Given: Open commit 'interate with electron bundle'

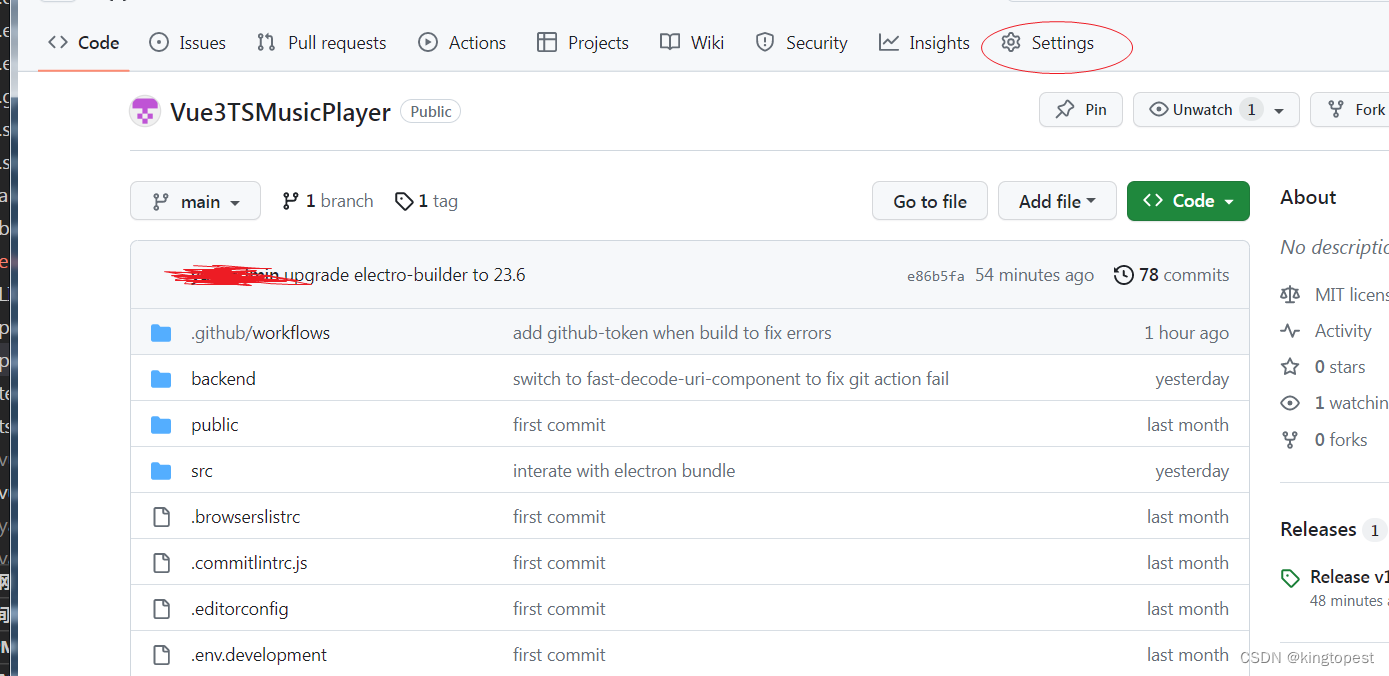Looking at the screenshot, I should 624,471.
